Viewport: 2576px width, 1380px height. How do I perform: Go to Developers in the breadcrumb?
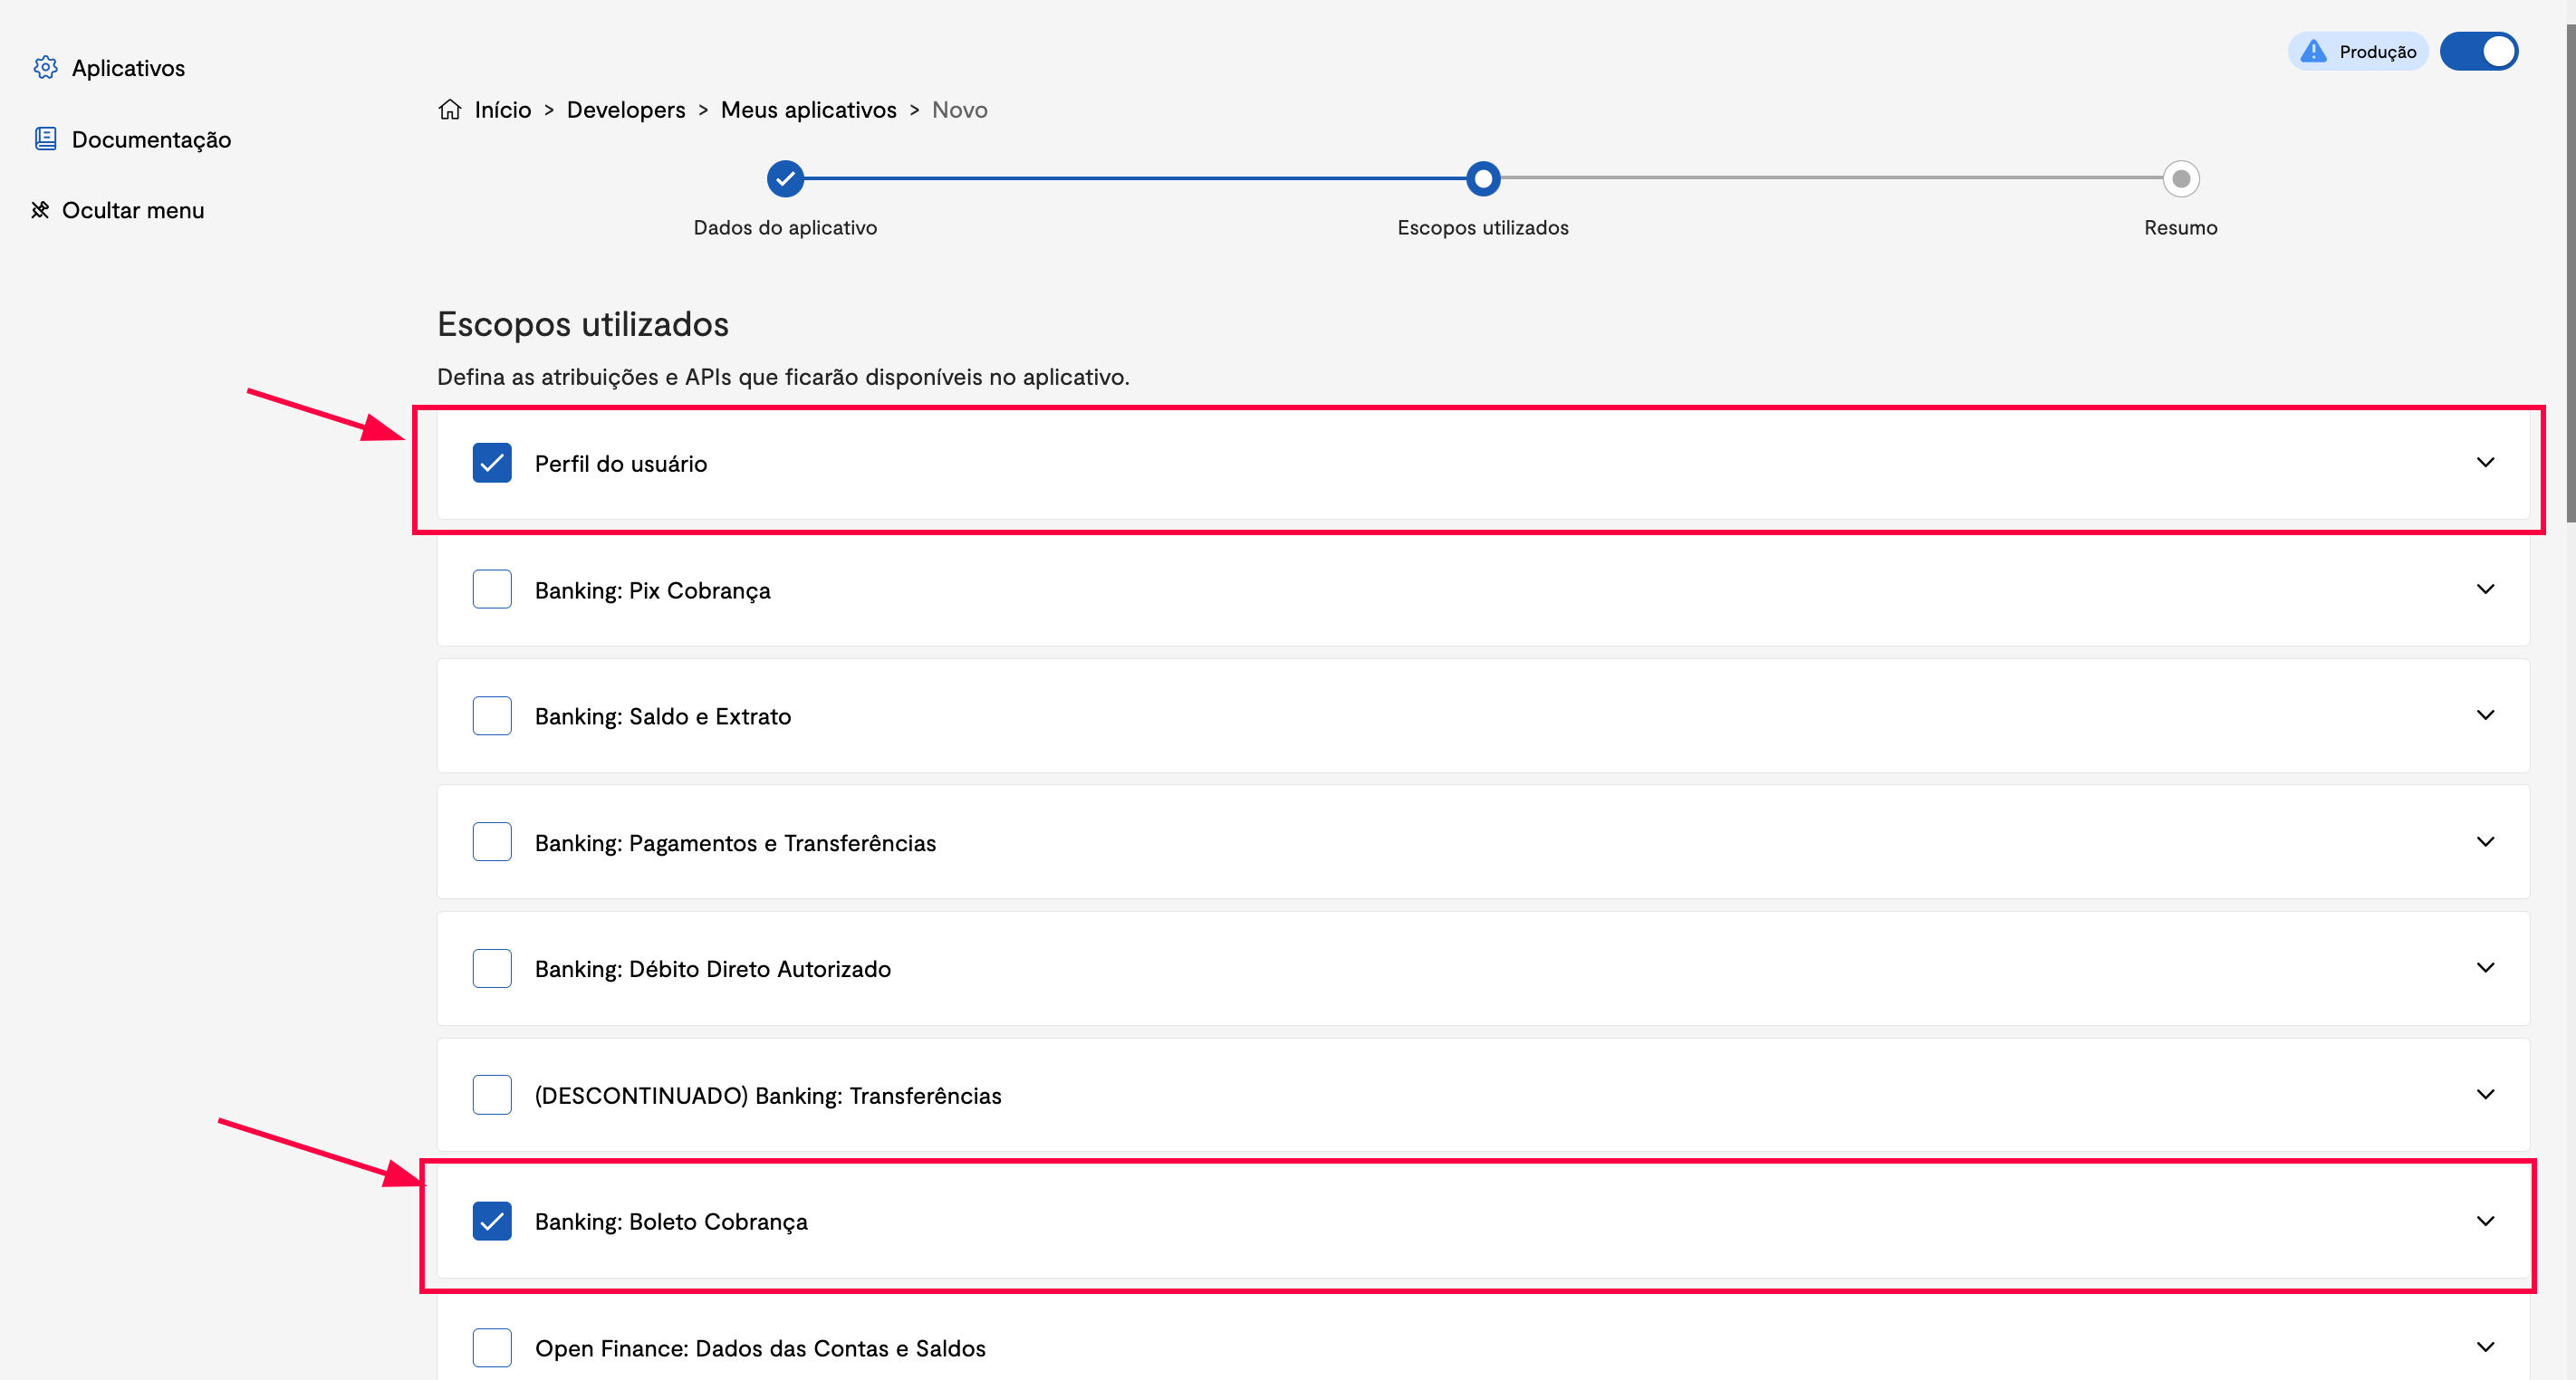point(626,110)
